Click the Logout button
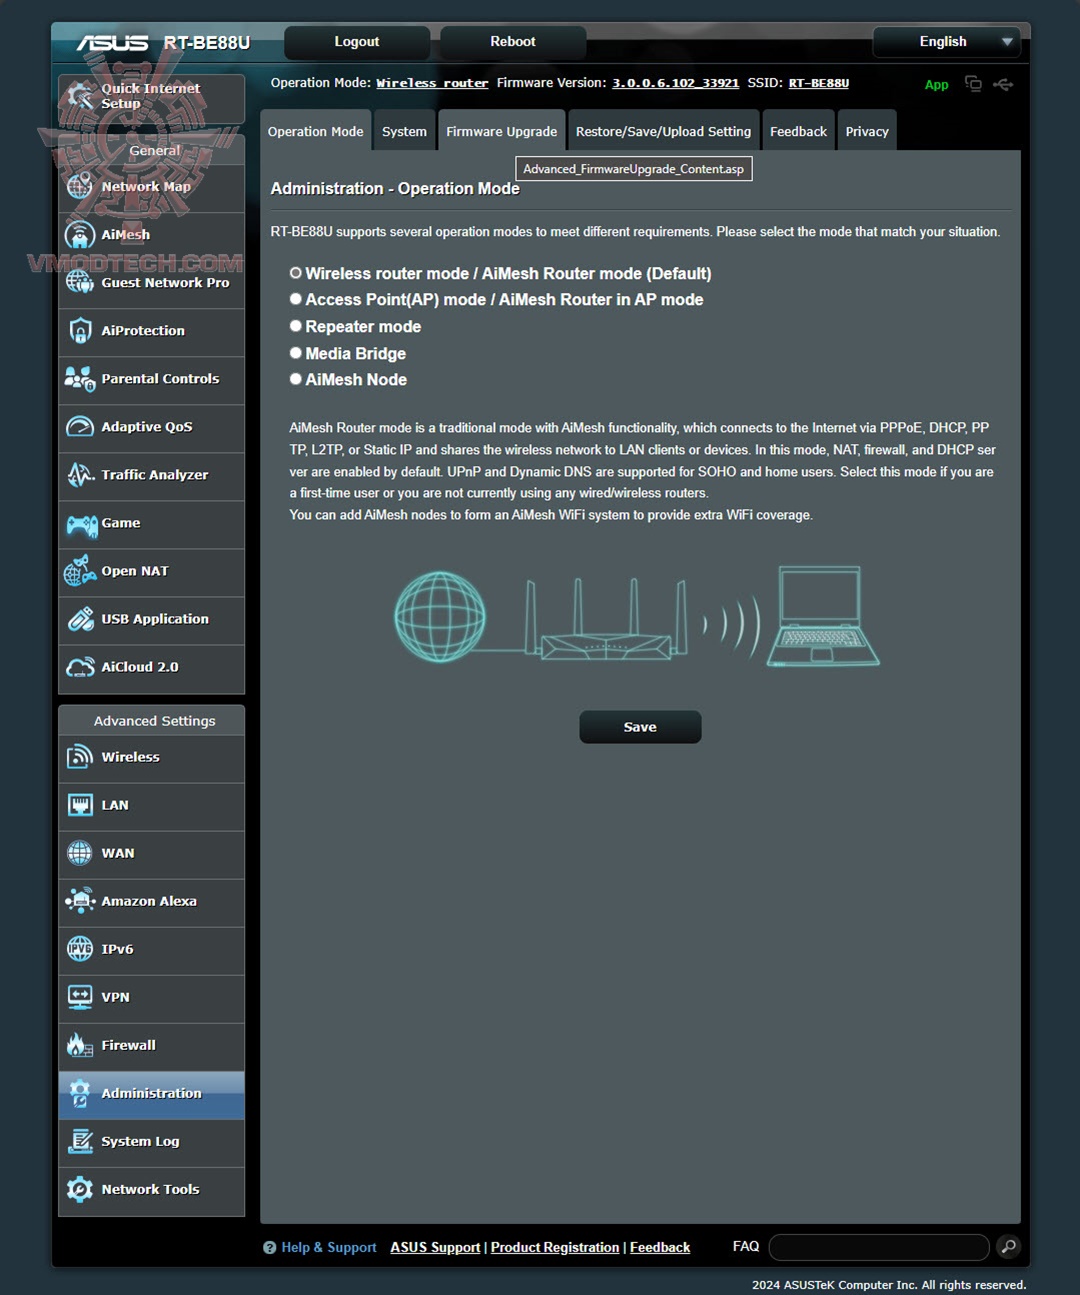This screenshot has width=1080, height=1295. 357,42
